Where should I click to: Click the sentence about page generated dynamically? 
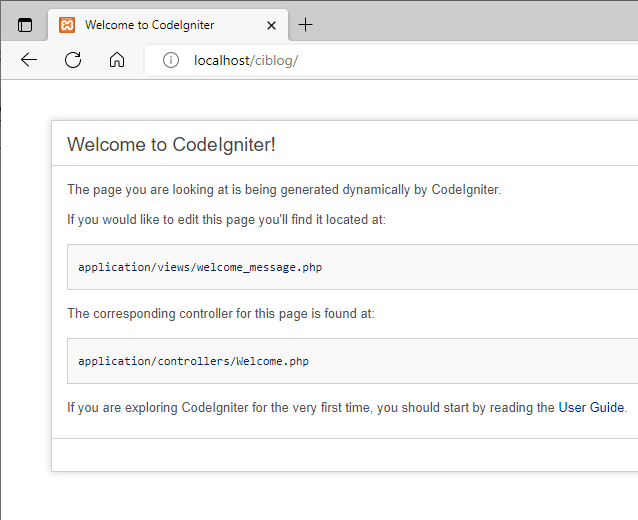pyautogui.click(x=284, y=190)
